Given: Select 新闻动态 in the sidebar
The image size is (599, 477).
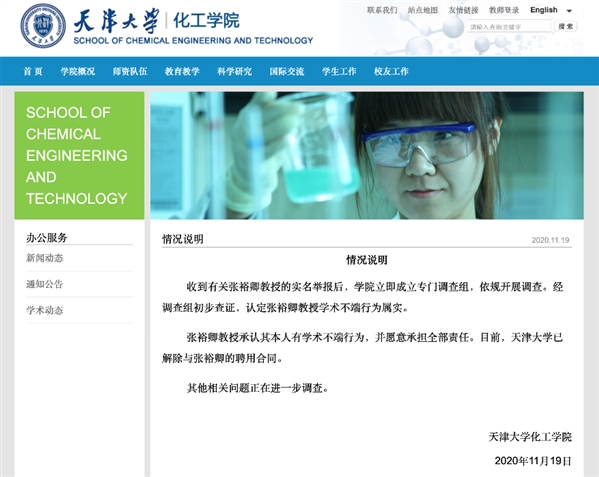Looking at the screenshot, I should click(45, 258).
